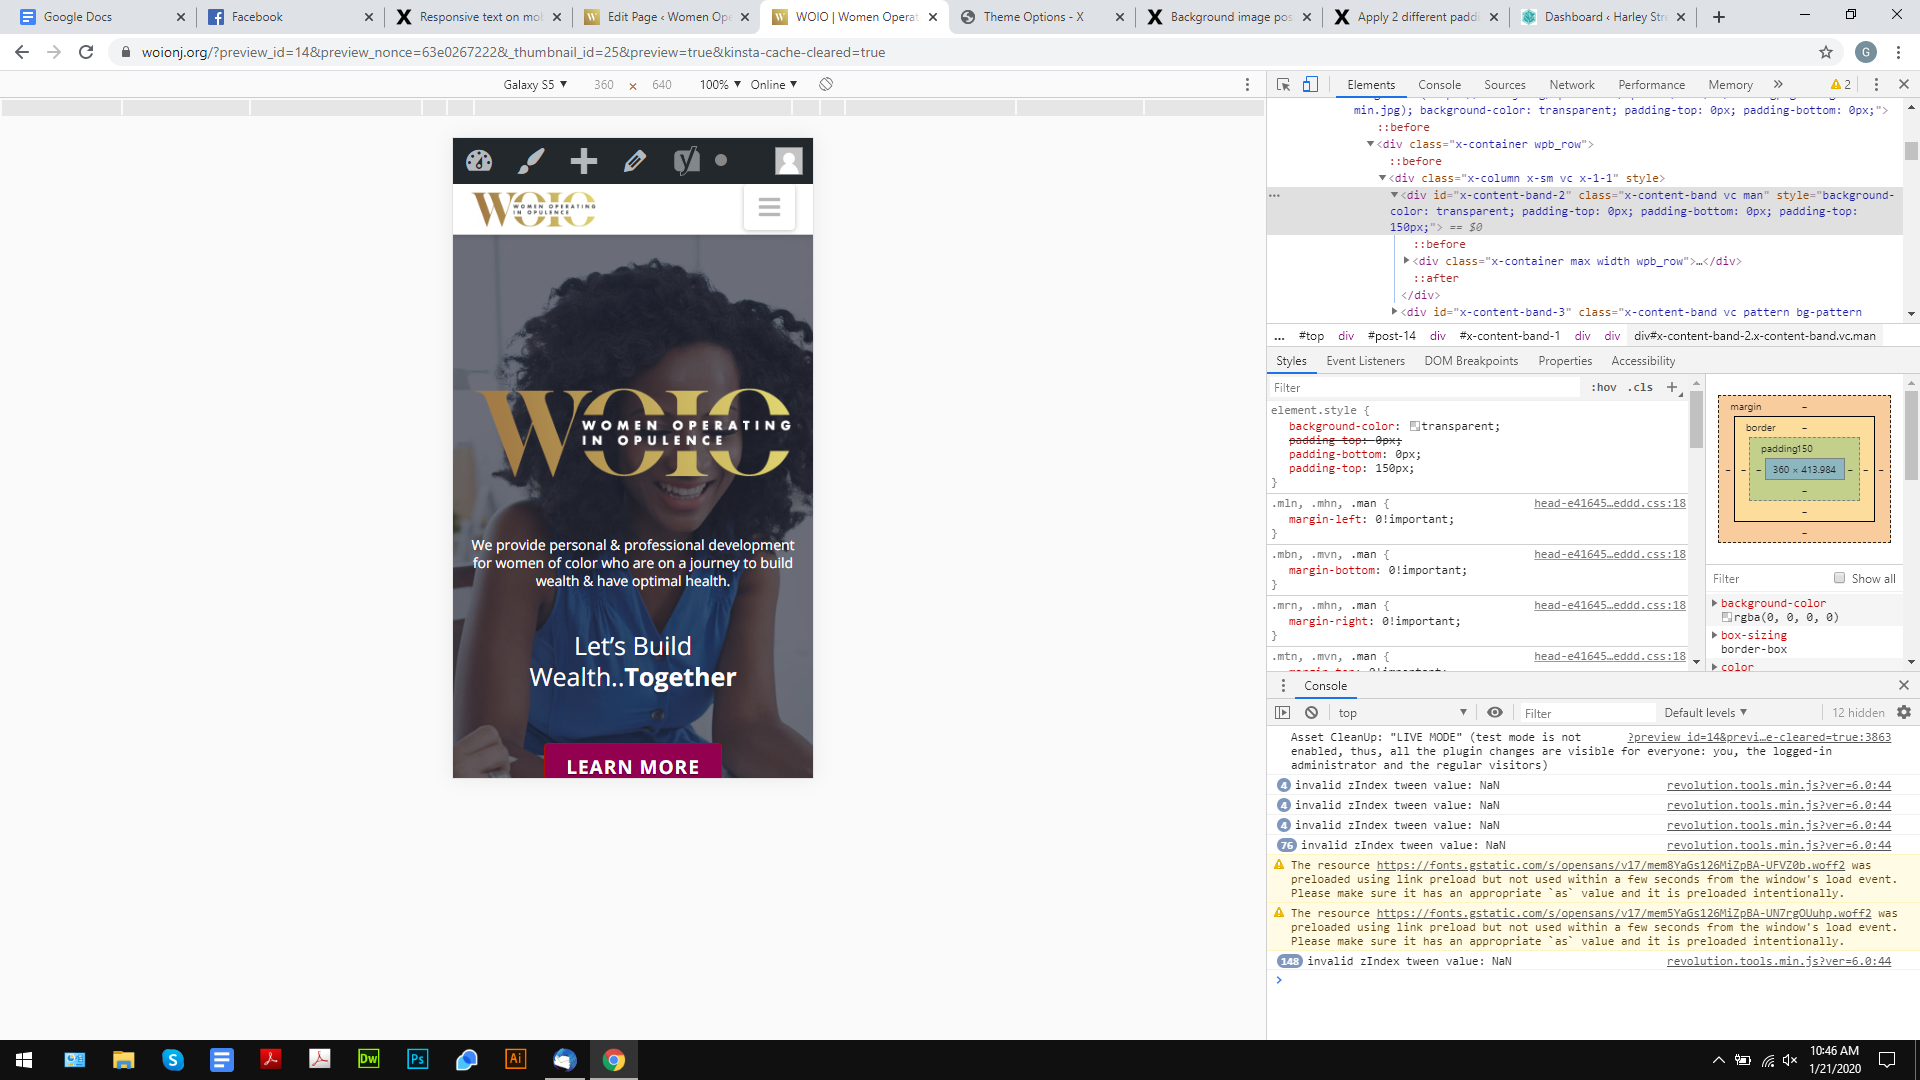The width and height of the screenshot is (1920, 1080).
Task: Open the Online throttling dropdown
Action: [774, 85]
